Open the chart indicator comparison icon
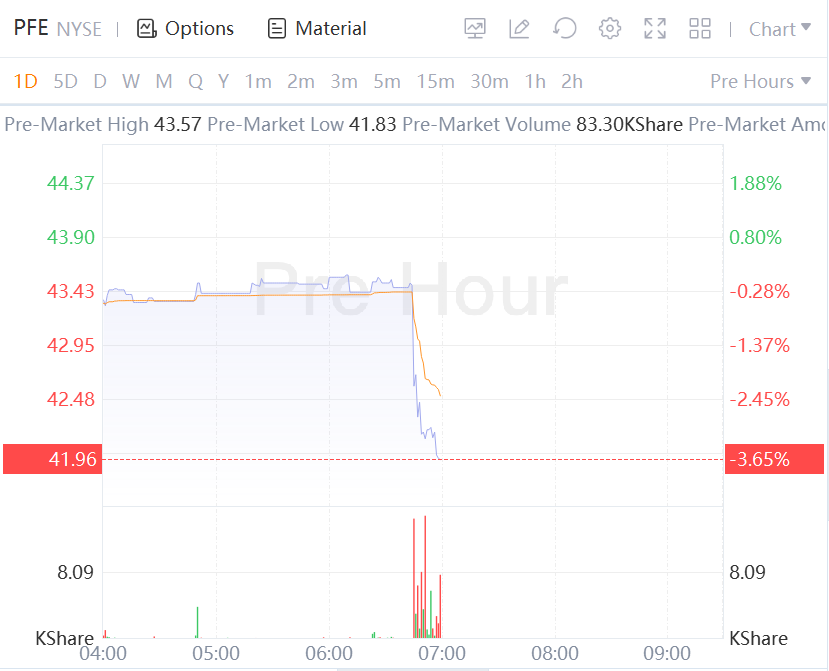 pyautogui.click(x=475, y=29)
